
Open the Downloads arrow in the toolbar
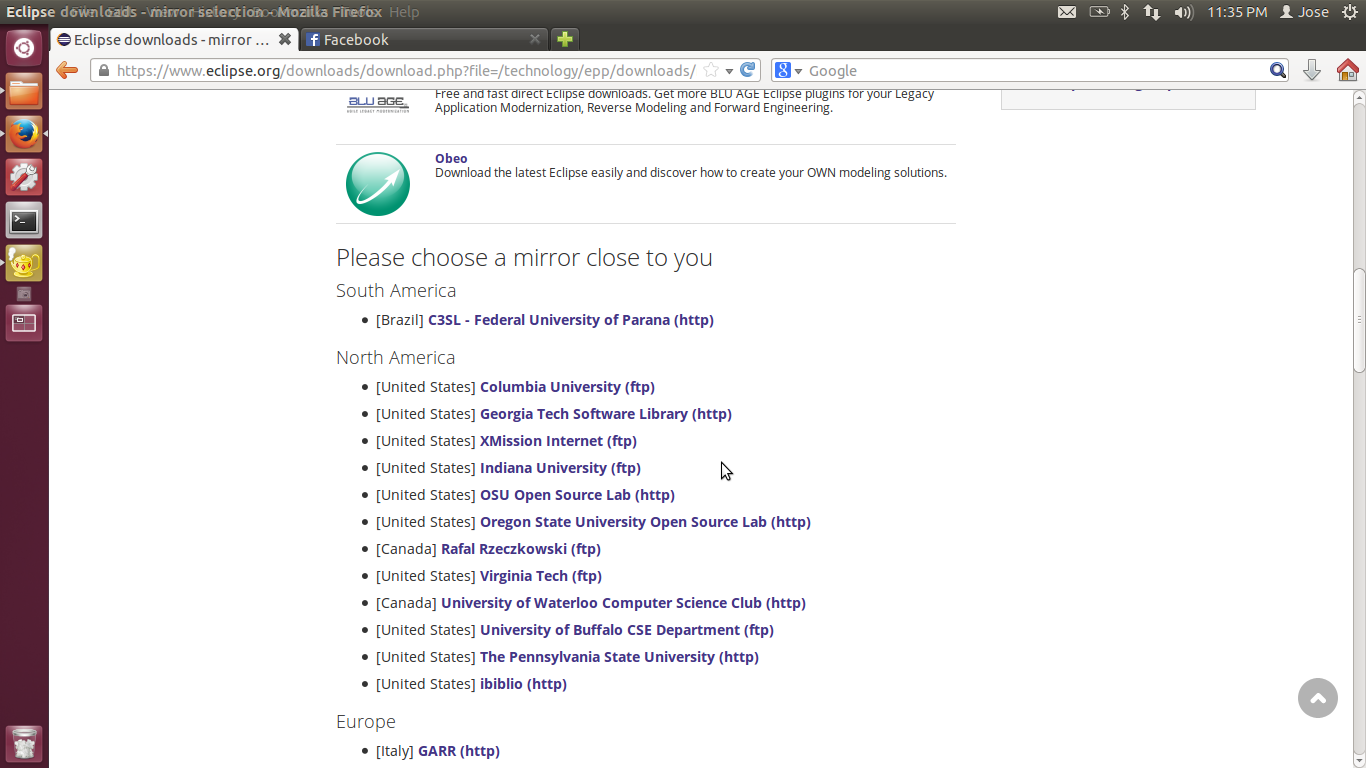tap(1312, 70)
